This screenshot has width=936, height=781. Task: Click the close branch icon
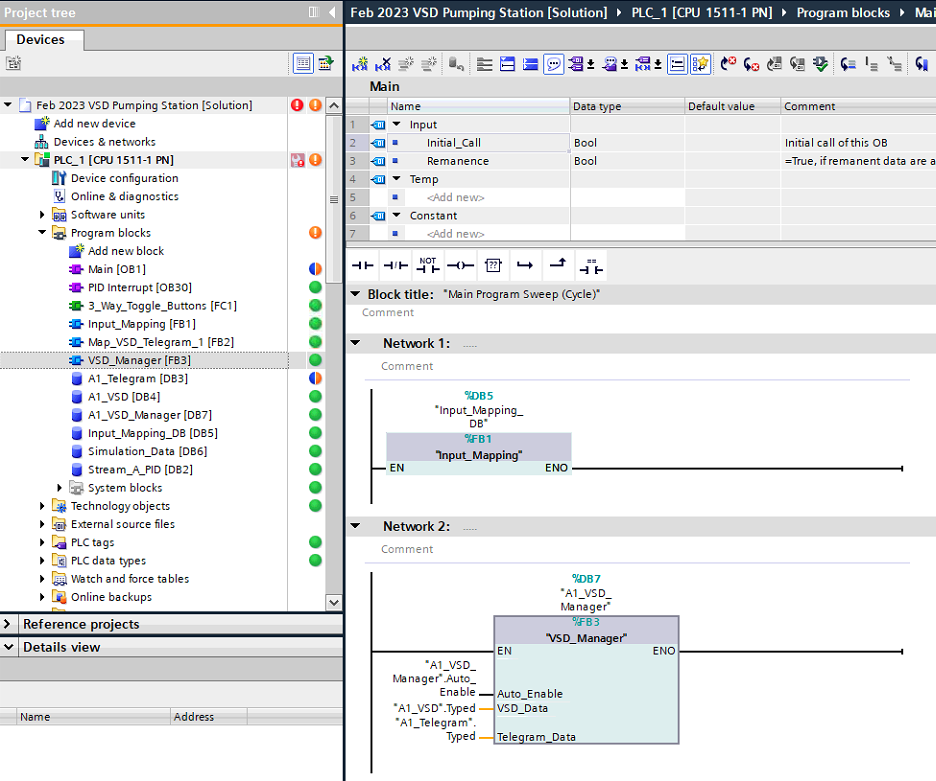click(x=558, y=266)
